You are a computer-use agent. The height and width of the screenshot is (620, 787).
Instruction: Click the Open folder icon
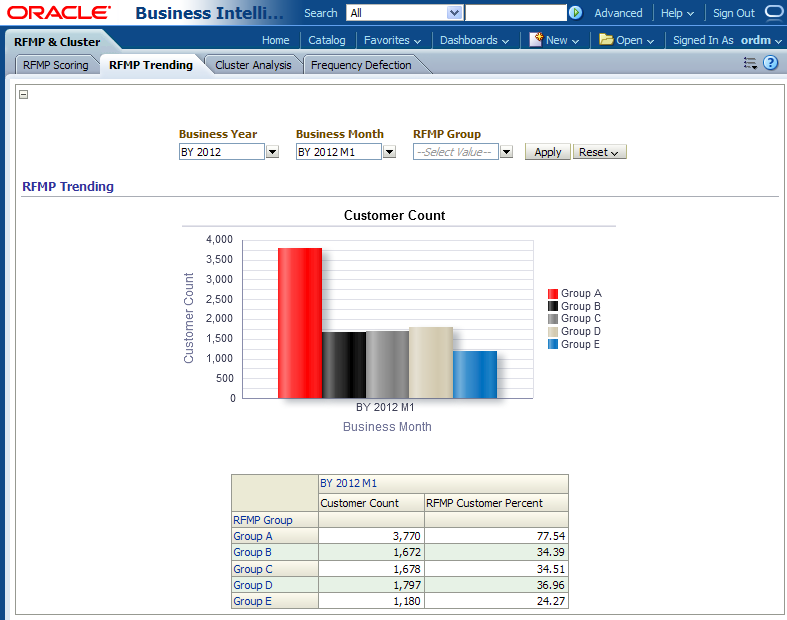click(606, 40)
